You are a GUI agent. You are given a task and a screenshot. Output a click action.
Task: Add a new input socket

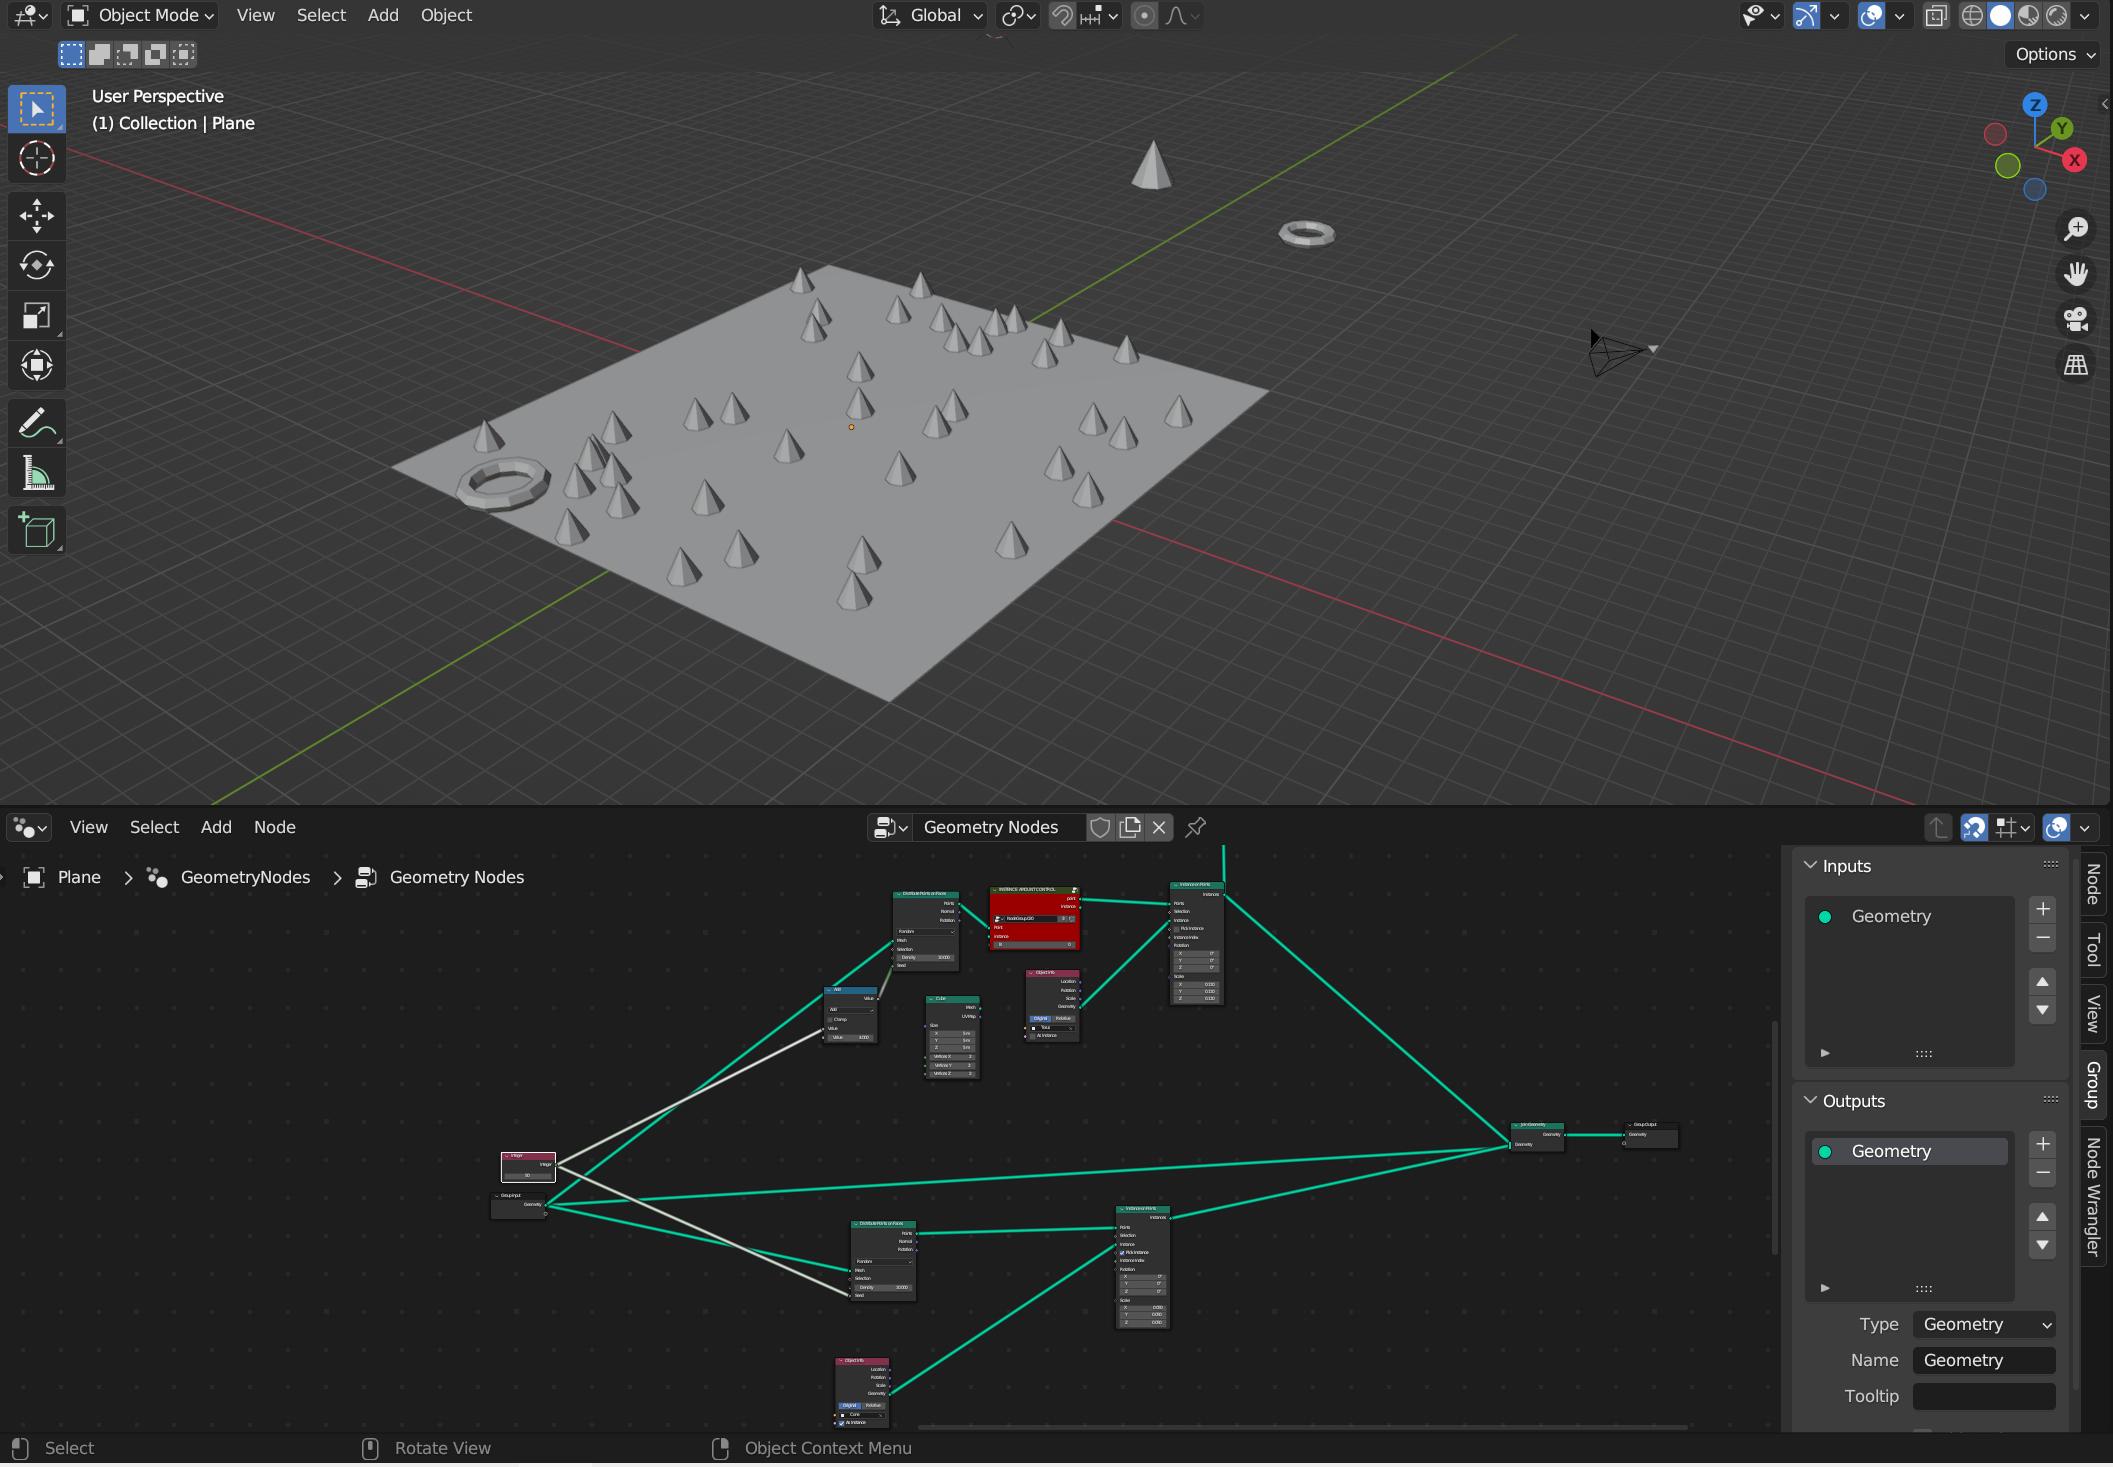pyautogui.click(x=2043, y=909)
